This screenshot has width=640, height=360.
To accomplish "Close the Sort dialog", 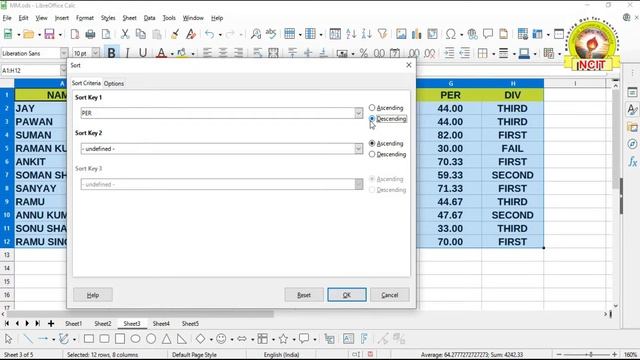I will 409,65.
